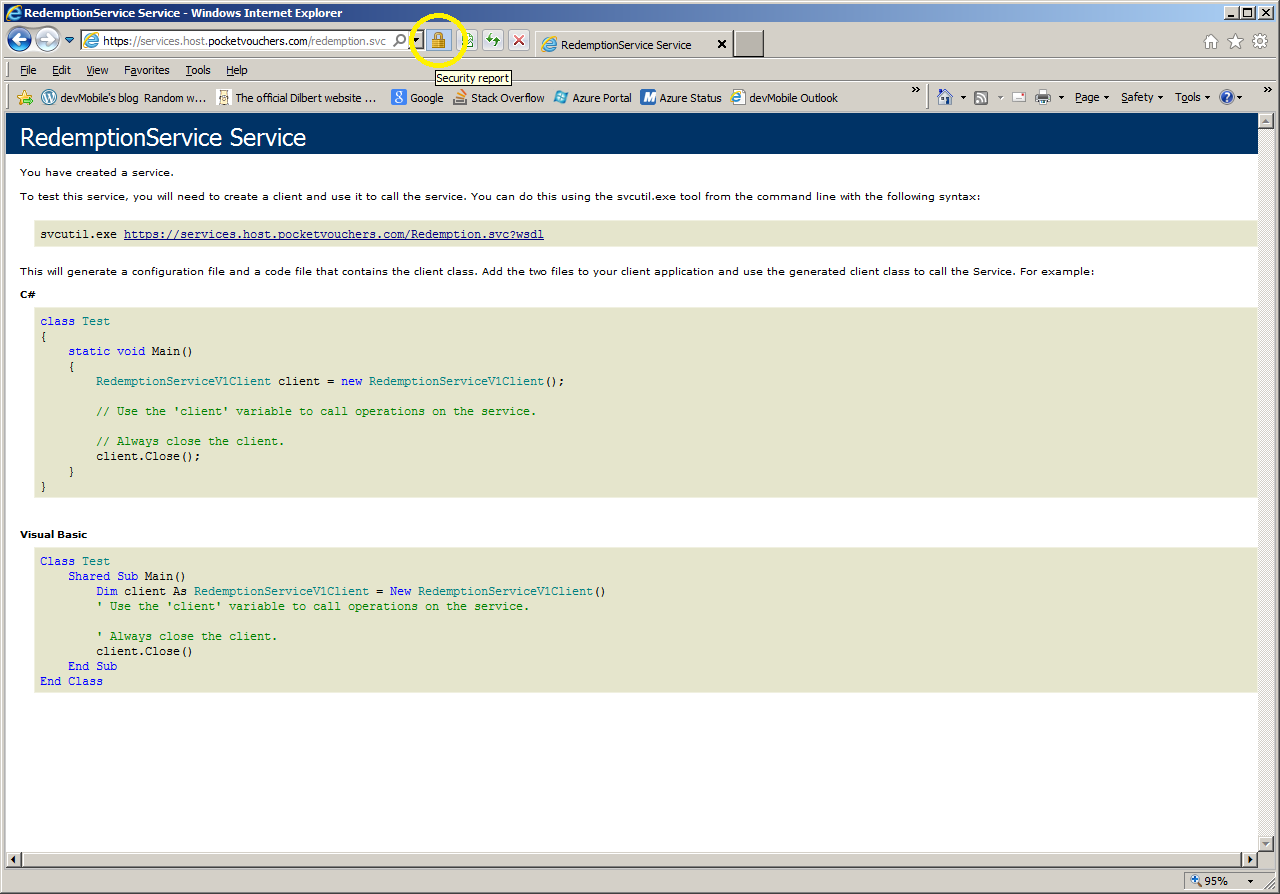Viewport: 1280px width, 894px height.
Task: Select the RedemptionService Service tab
Action: [625, 45]
